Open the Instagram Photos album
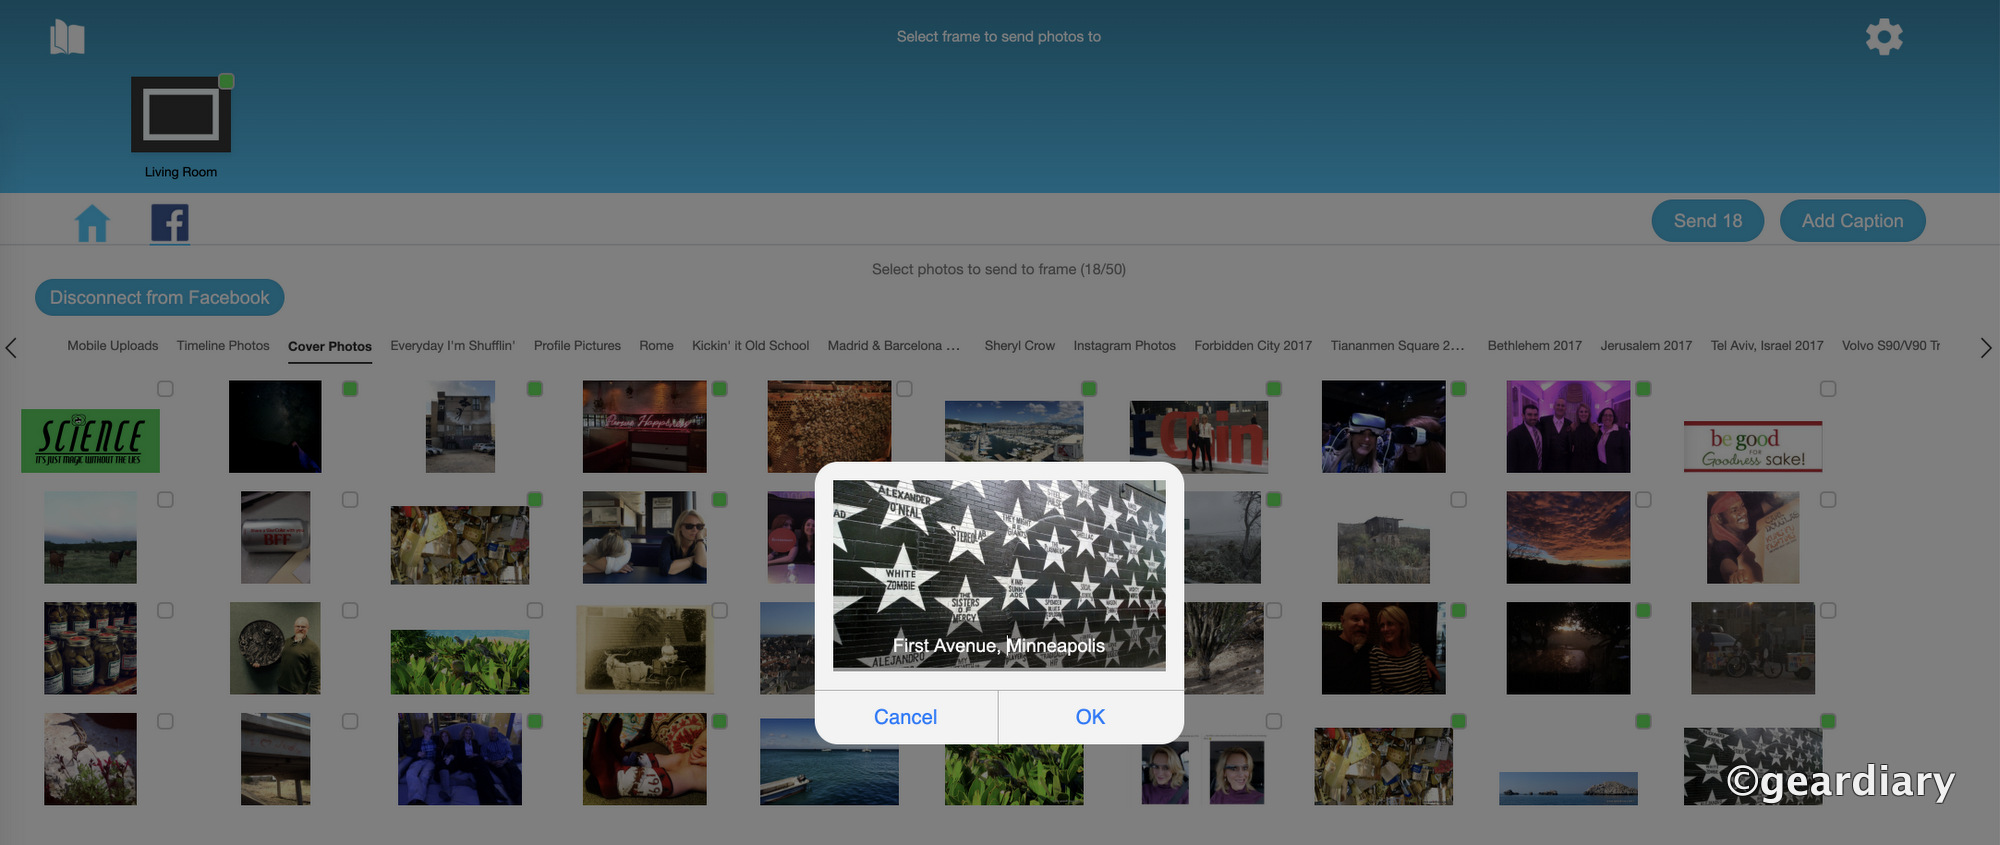The width and height of the screenshot is (2000, 845). (x=1125, y=345)
